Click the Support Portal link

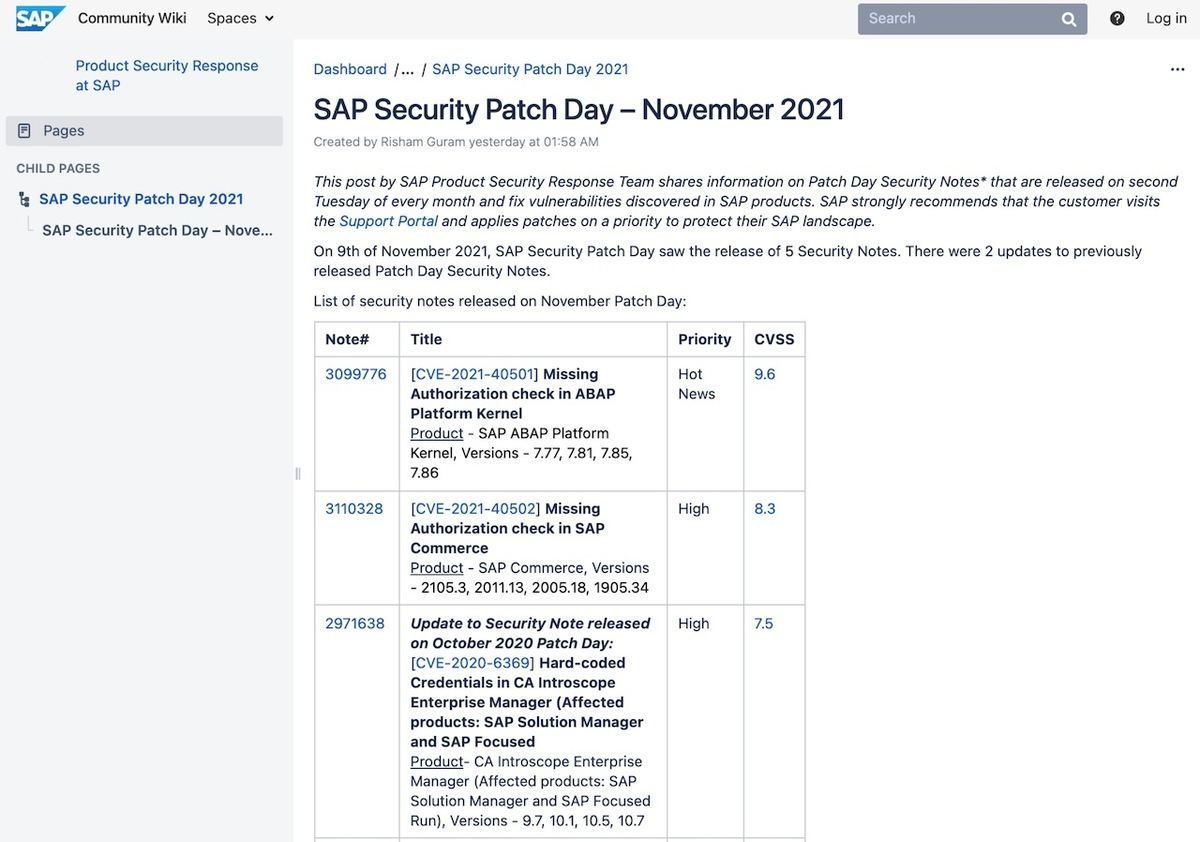pos(389,221)
